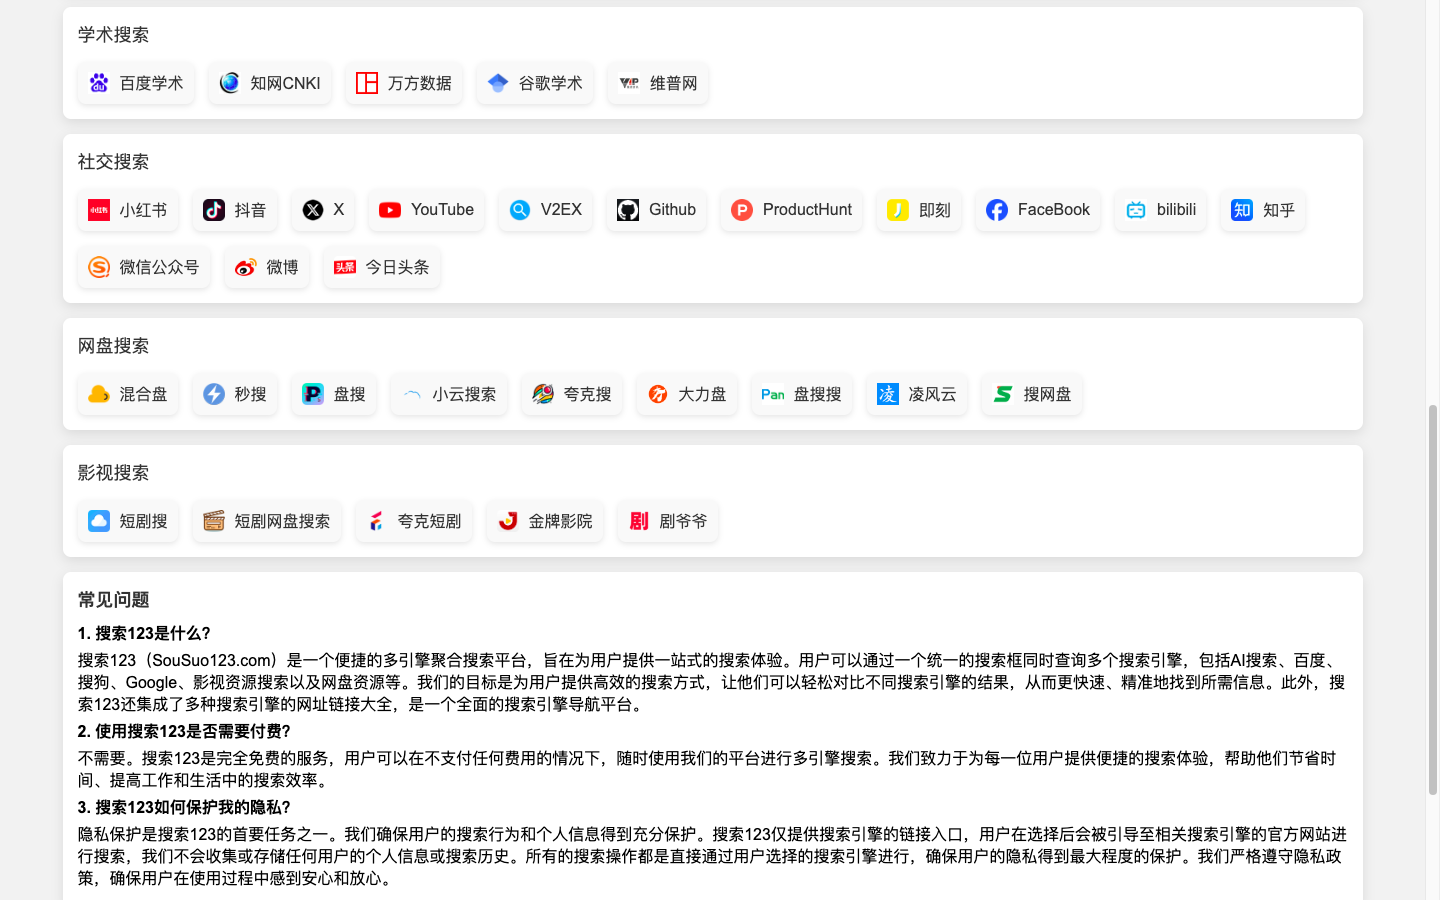Click the 大力盘 orange icon
Screen dimensions: 1440x900
(x=658, y=394)
